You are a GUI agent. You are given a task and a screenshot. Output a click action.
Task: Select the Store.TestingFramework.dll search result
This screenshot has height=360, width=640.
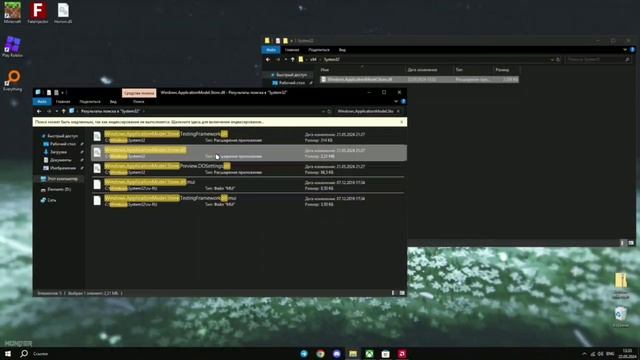[x=248, y=137]
